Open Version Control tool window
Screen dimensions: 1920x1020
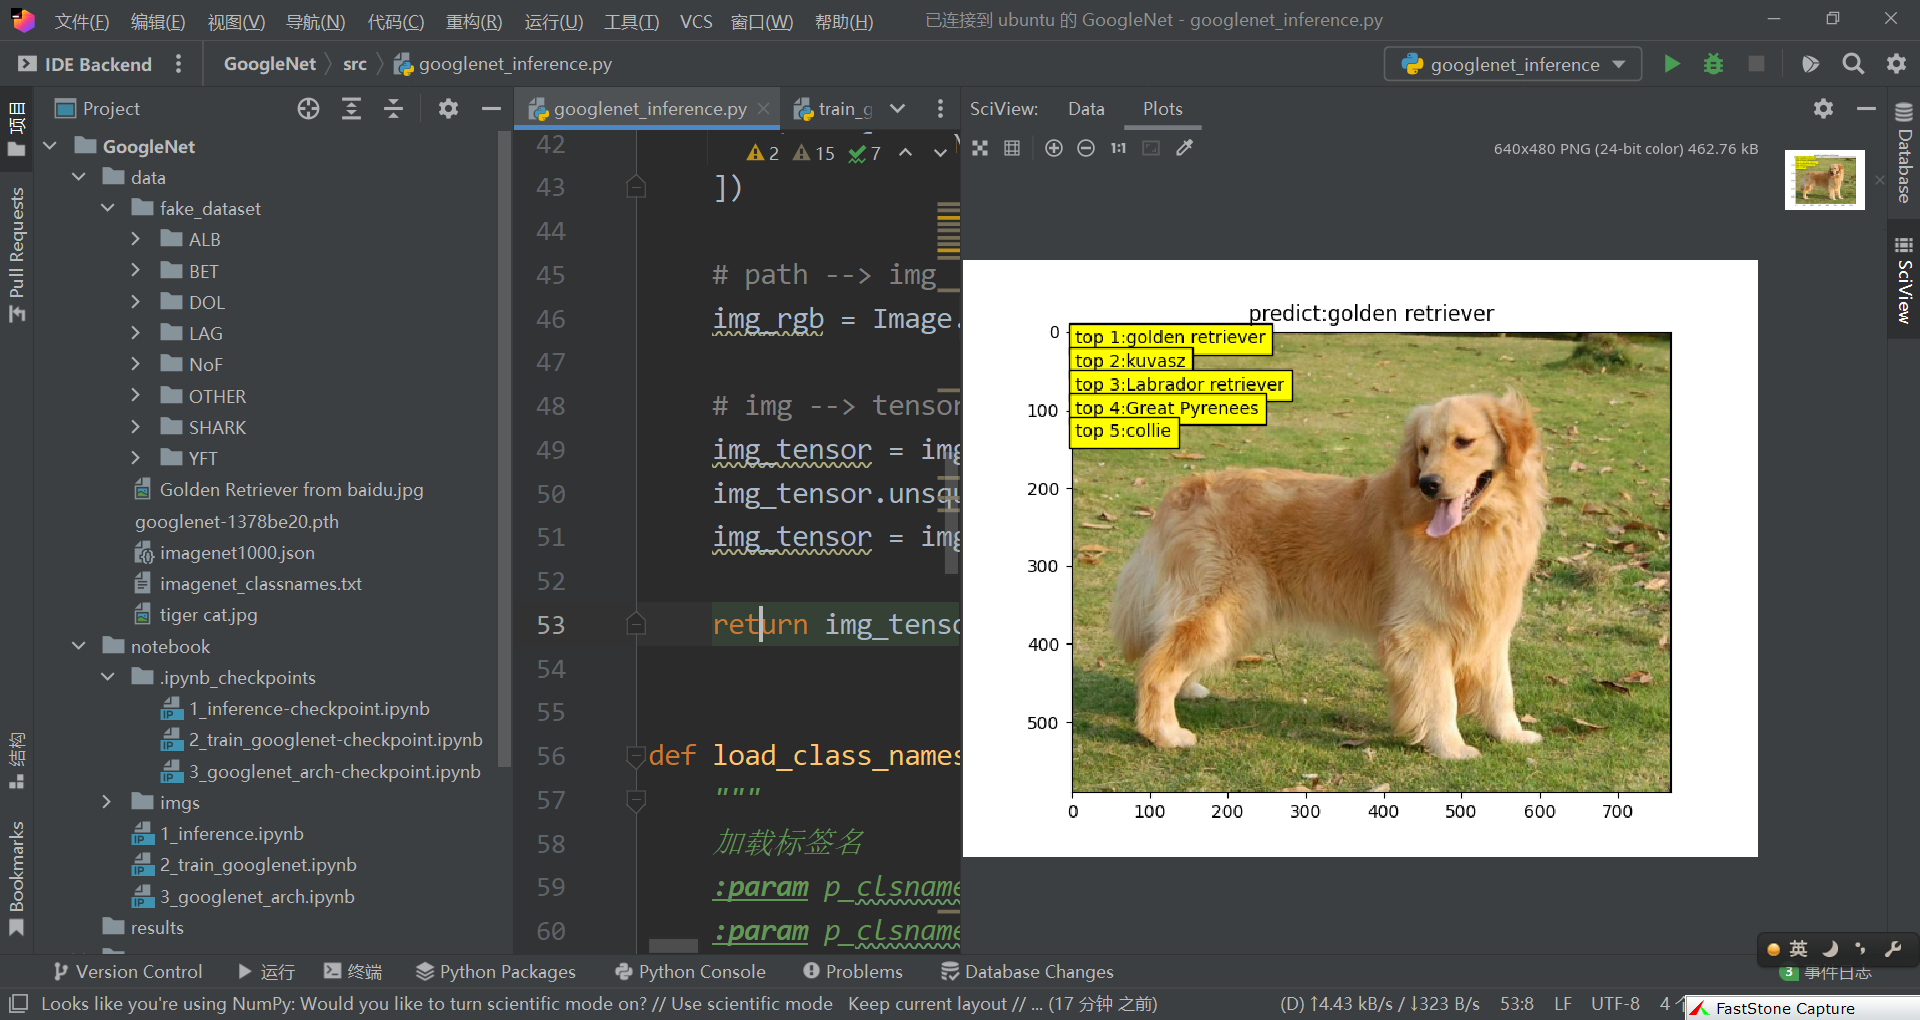(x=127, y=971)
